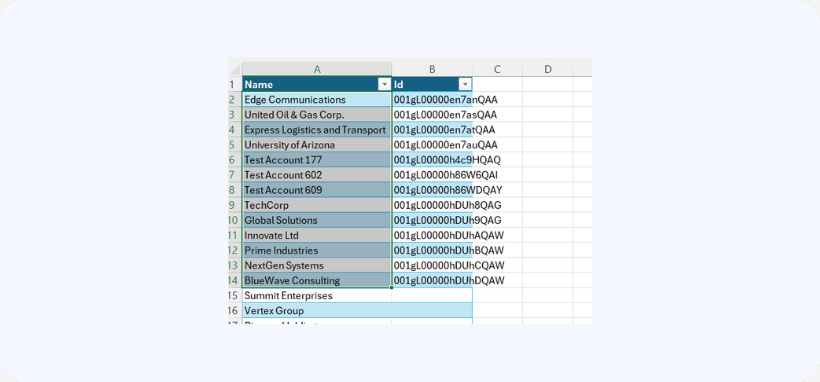Click Id value 001gL00000hDUh8QAG

448,205
